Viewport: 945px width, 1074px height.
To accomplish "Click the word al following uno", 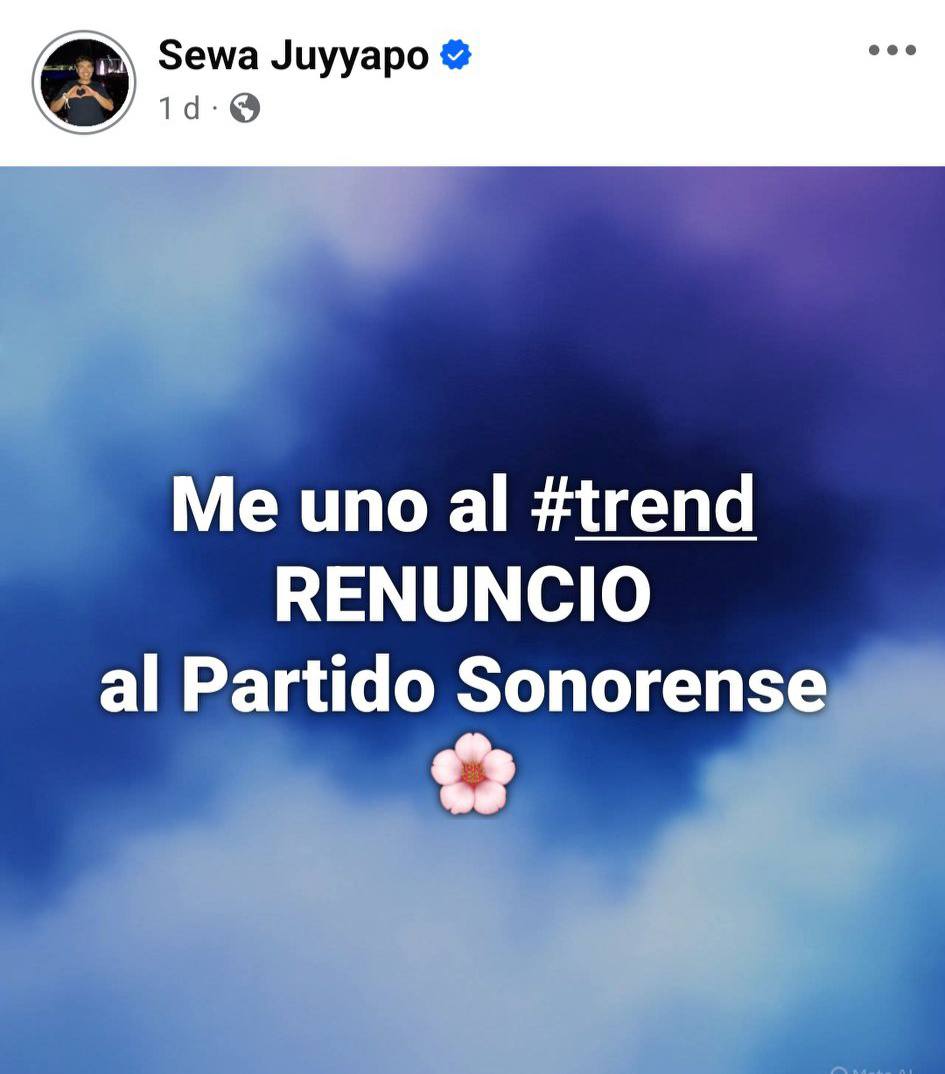I will (478, 505).
